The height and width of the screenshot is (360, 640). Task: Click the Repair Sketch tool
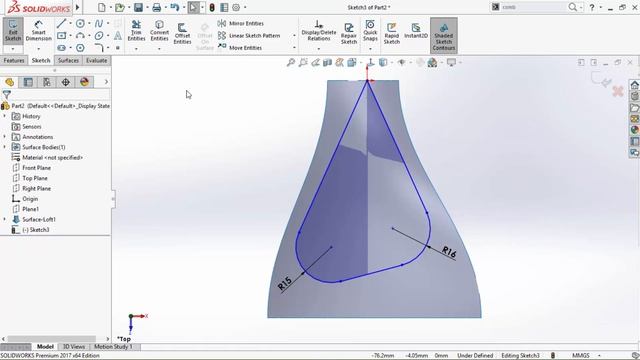point(349,33)
